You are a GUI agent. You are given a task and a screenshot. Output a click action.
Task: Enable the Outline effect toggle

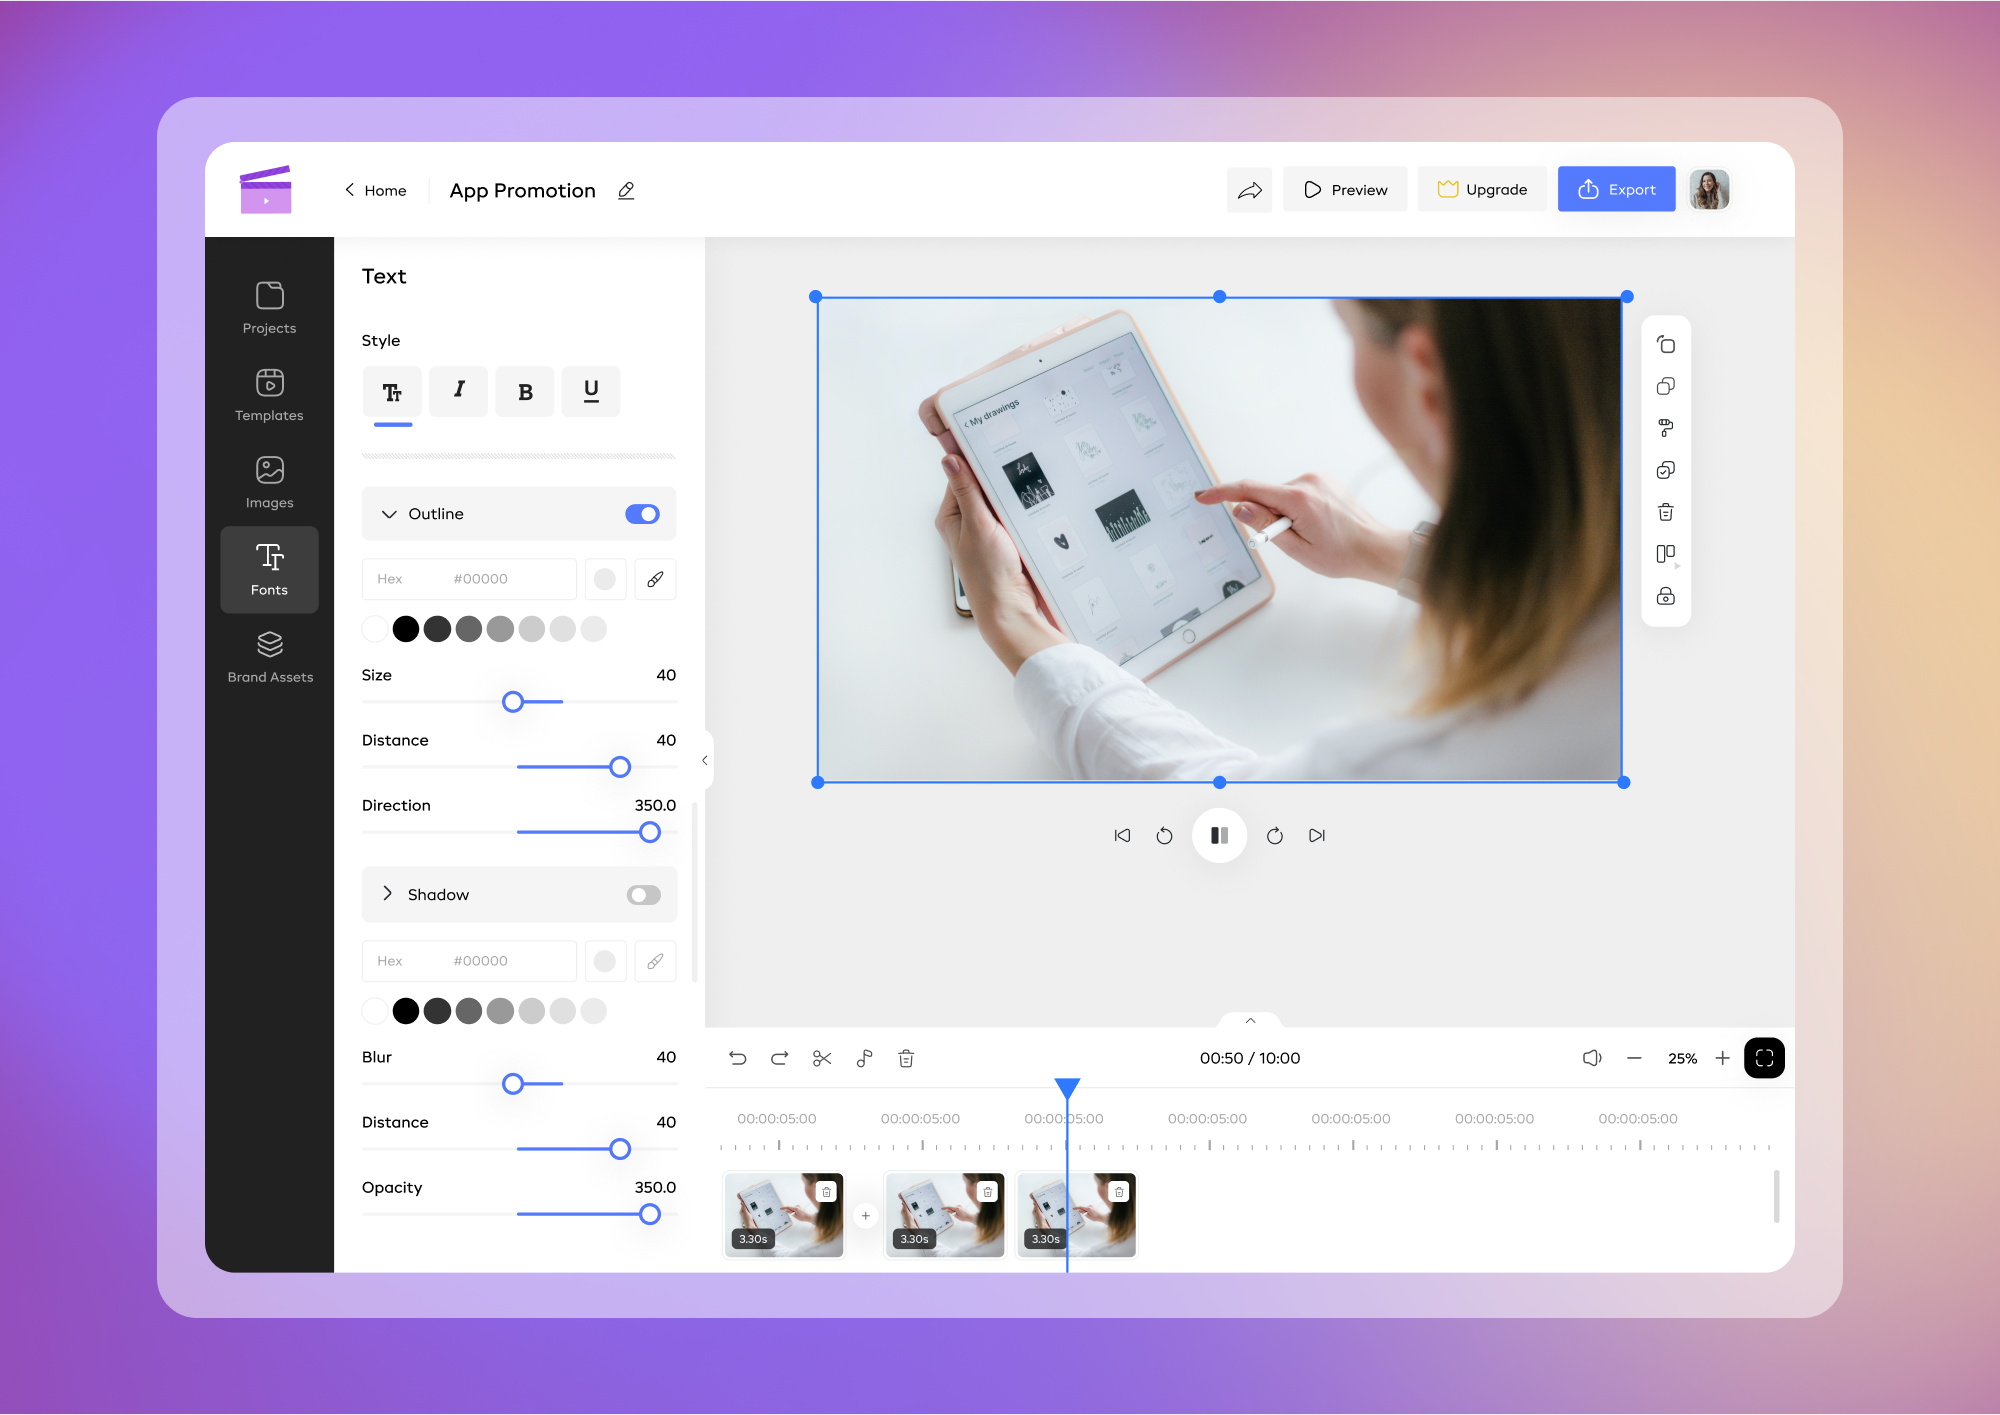pyautogui.click(x=643, y=513)
